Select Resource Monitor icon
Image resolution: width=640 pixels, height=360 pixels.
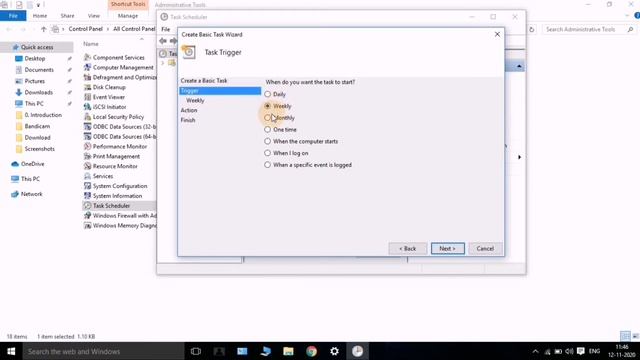point(87,166)
